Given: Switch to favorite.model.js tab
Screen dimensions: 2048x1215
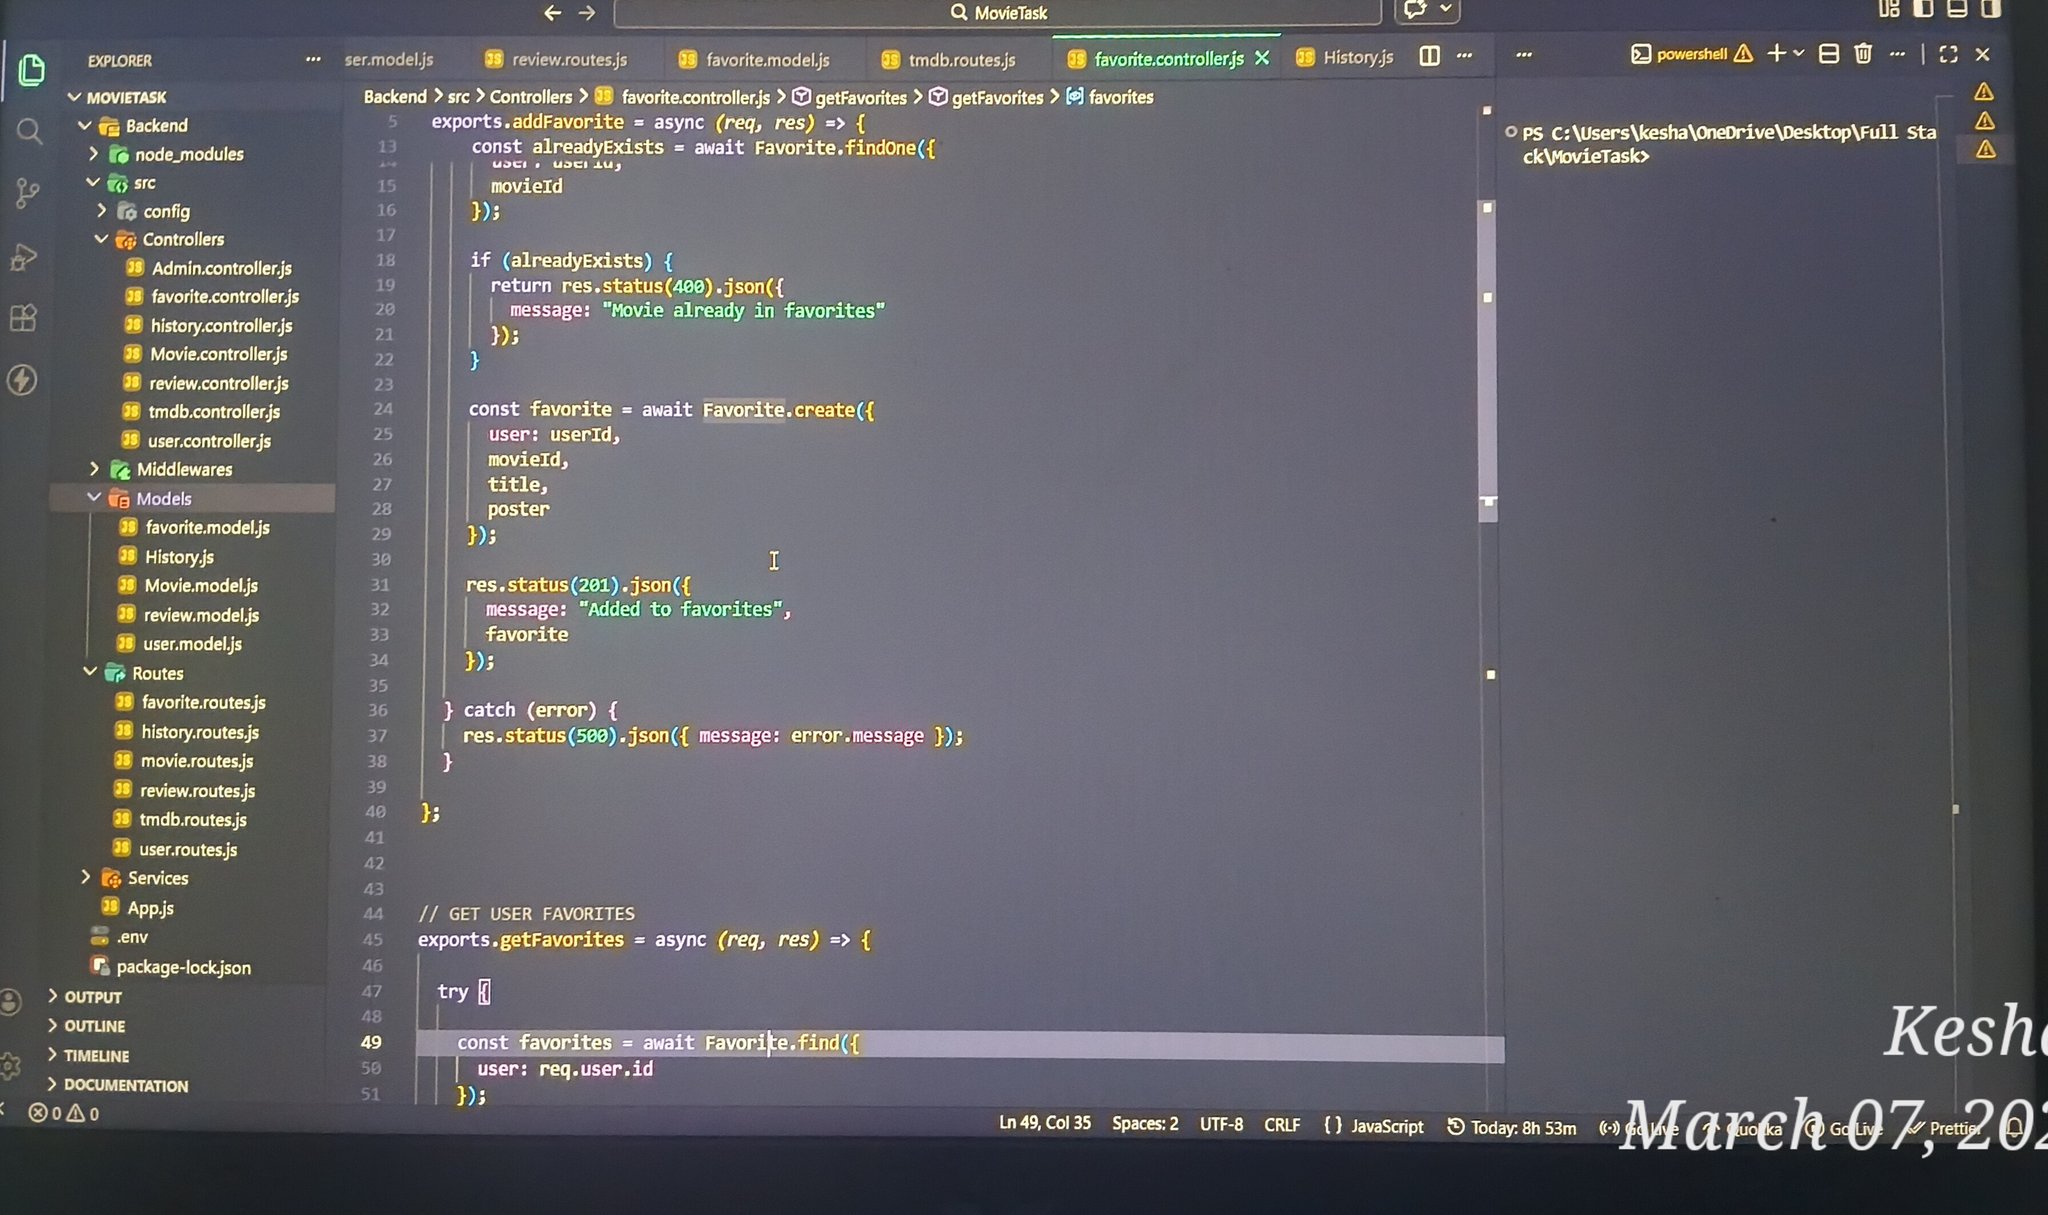Looking at the screenshot, I should 766,60.
